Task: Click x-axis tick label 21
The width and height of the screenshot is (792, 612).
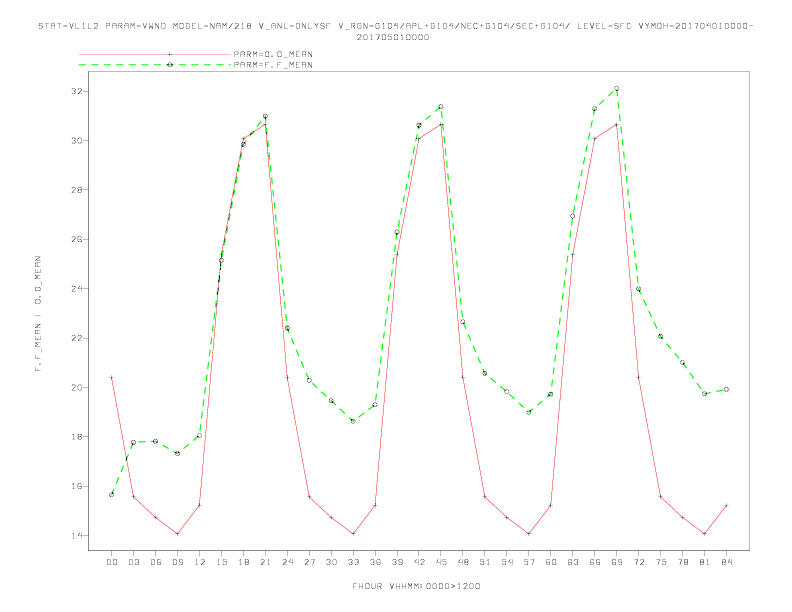Action: click(265, 562)
